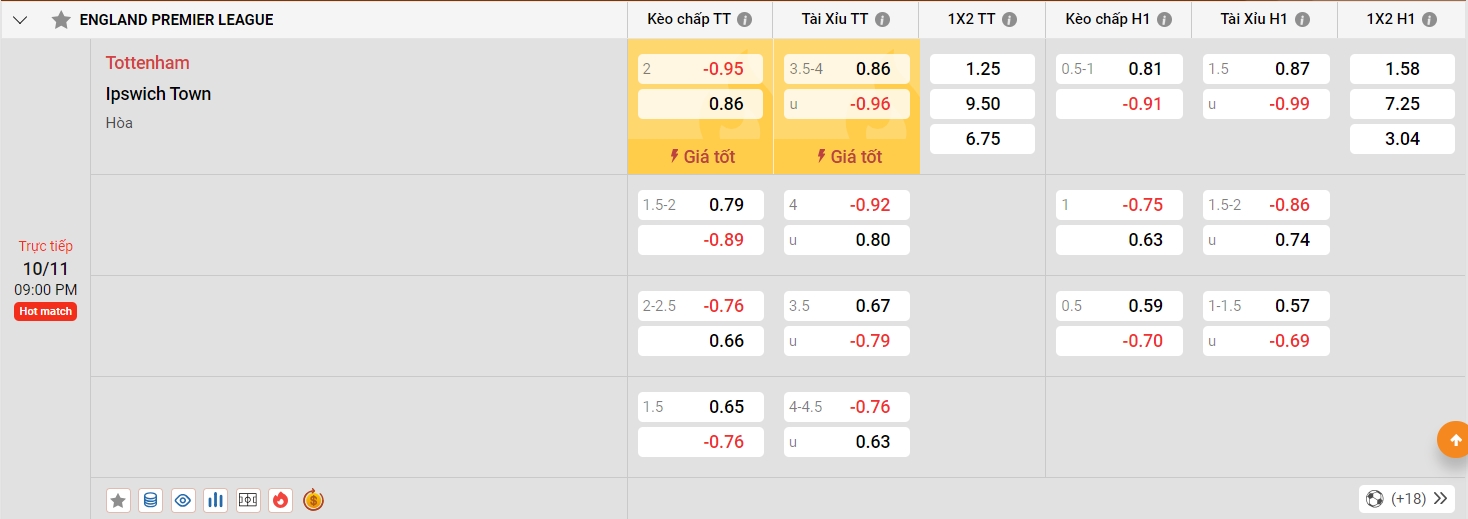Collapse the England Premier League section chevron

pos(21,20)
